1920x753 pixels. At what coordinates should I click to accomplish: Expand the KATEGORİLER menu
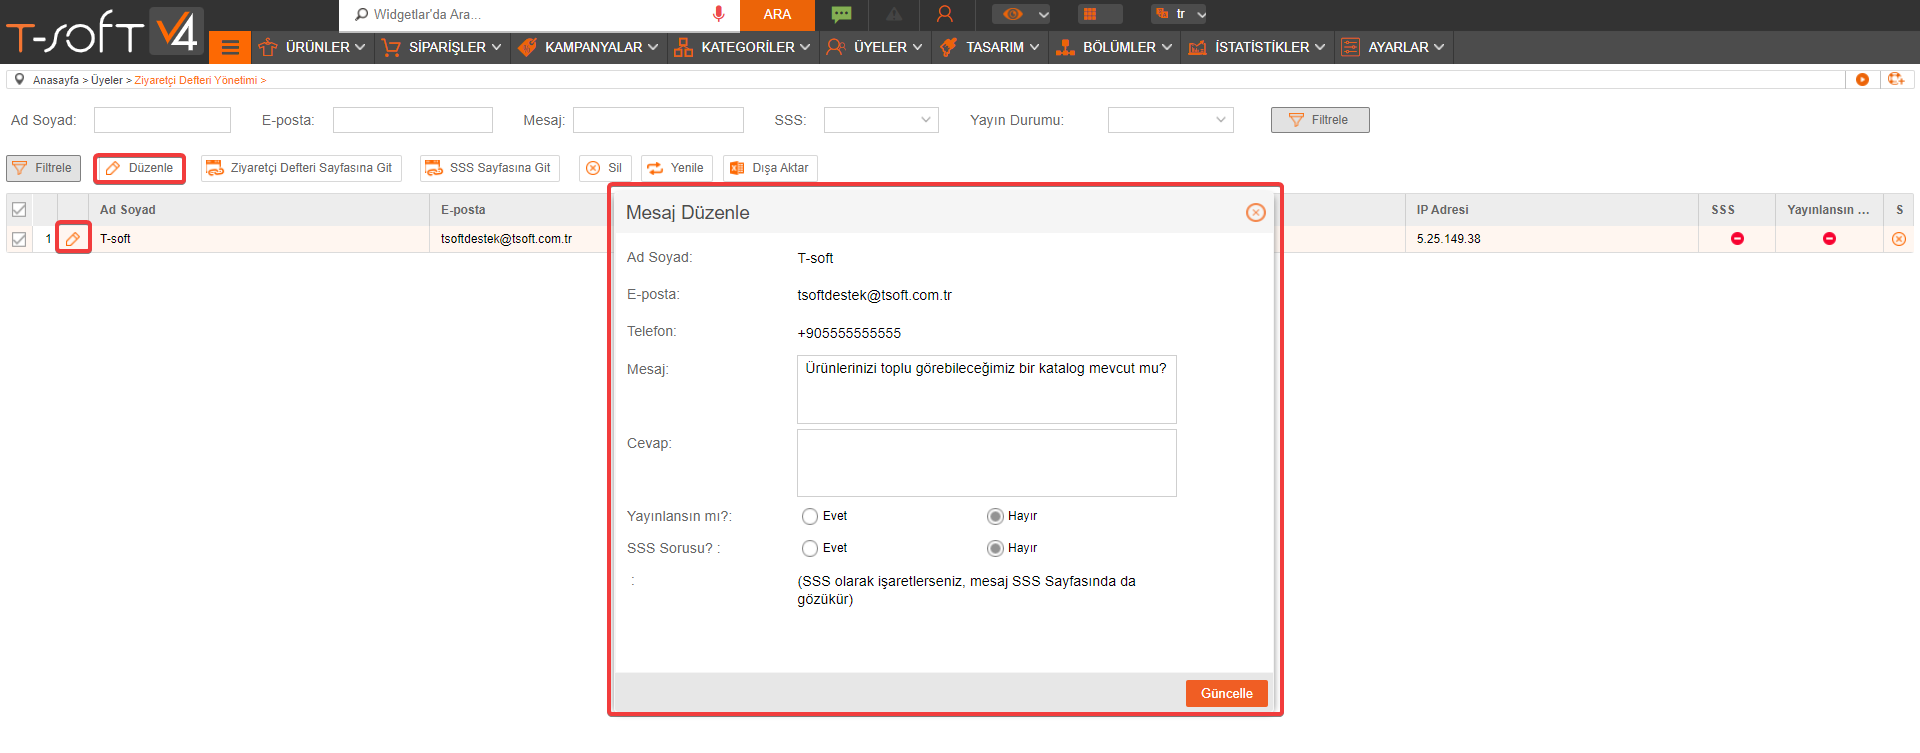[742, 47]
